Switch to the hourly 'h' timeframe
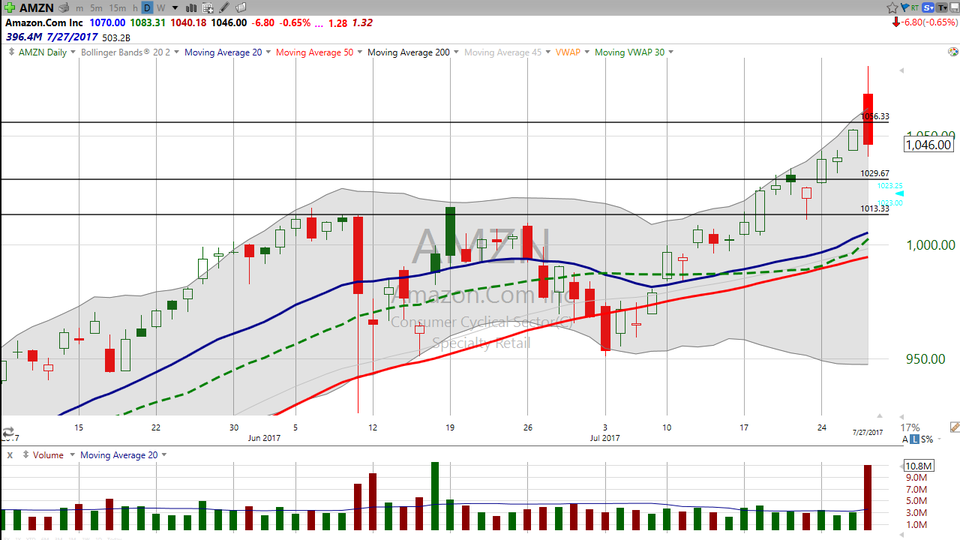The width and height of the screenshot is (960, 540). point(135,8)
